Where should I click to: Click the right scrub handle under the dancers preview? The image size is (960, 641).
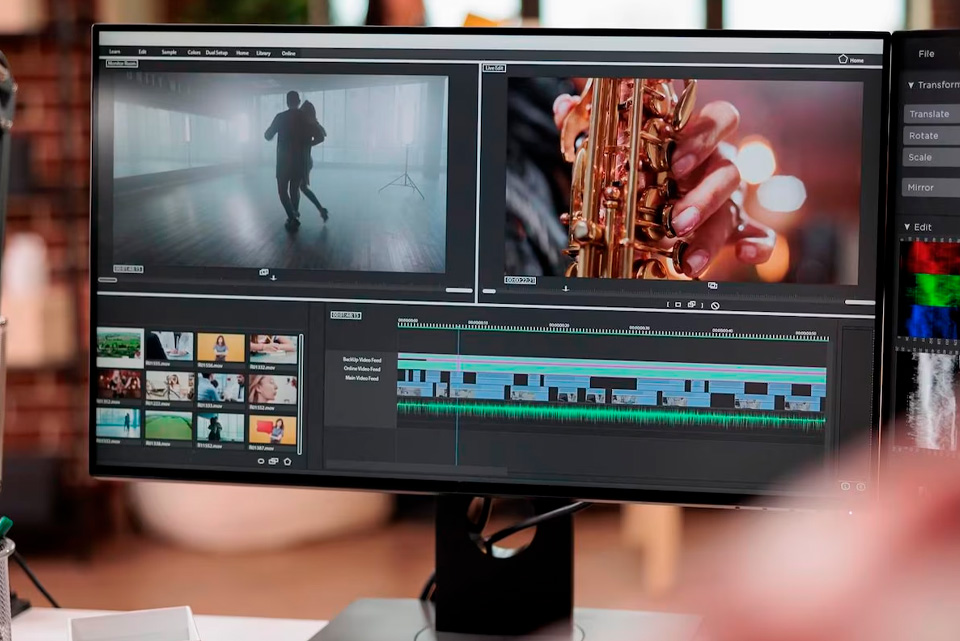459,290
